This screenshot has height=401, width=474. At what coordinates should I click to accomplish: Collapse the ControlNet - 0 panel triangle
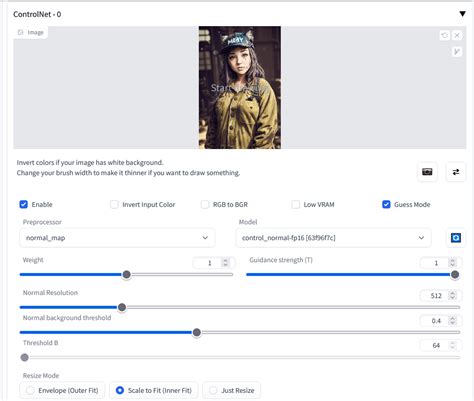point(462,14)
